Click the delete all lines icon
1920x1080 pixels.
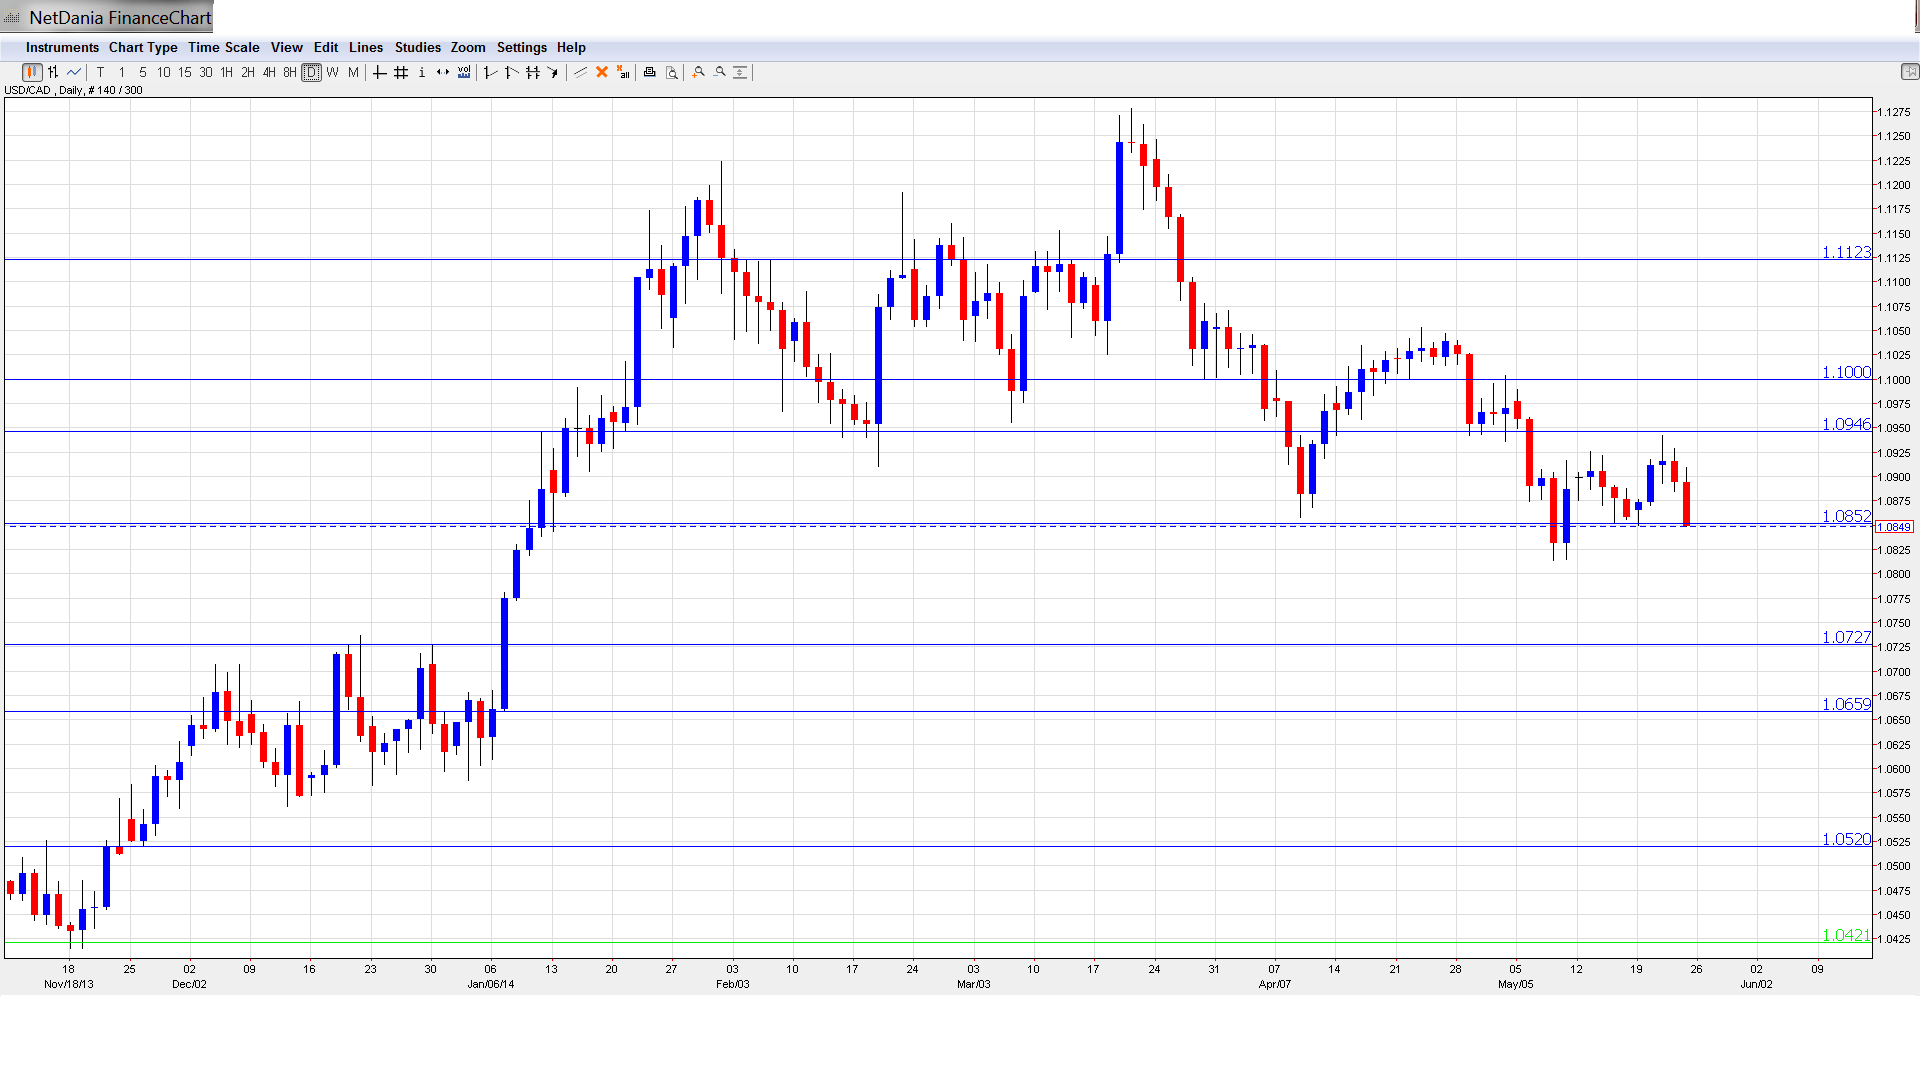pos(623,72)
